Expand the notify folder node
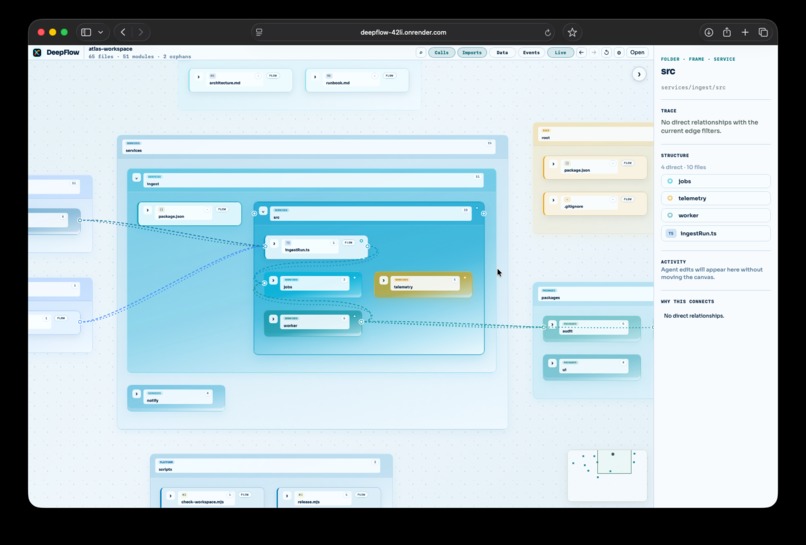The width and height of the screenshot is (806, 545). click(137, 394)
